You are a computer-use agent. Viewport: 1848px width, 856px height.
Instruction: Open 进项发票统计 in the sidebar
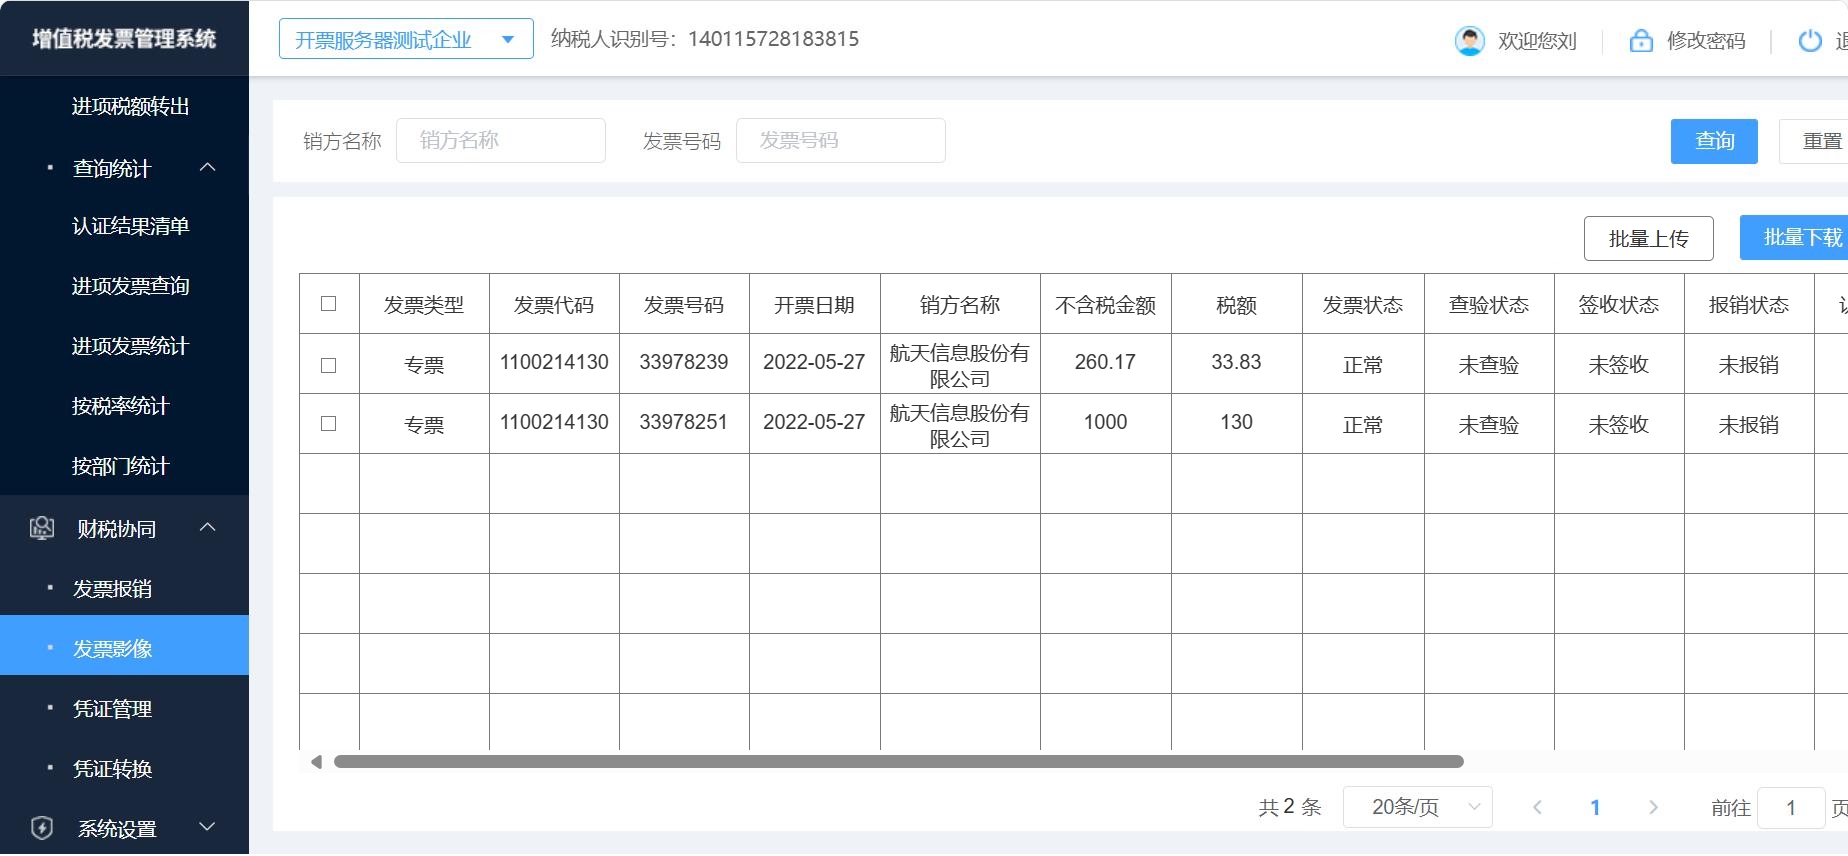131,347
